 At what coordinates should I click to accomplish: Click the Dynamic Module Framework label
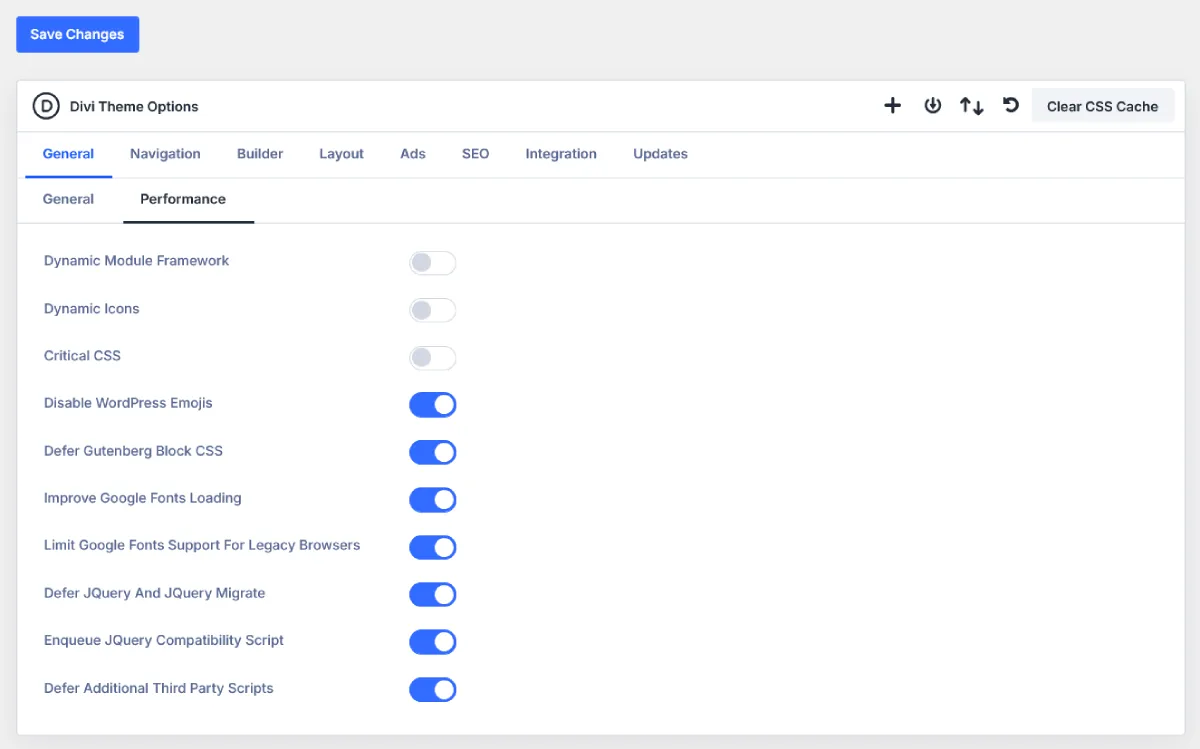tap(137, 261)
